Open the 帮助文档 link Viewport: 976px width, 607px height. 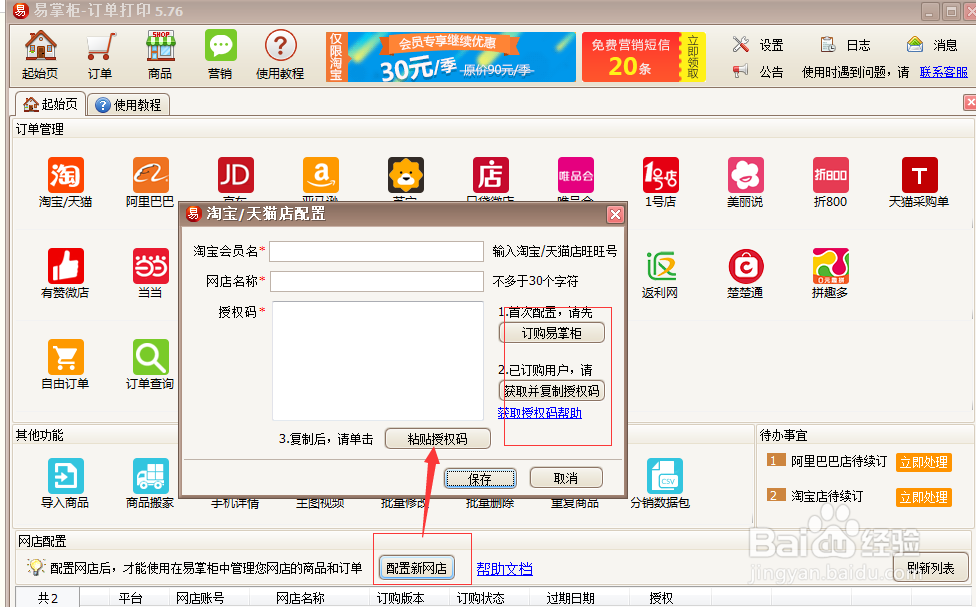click(505, 568)
